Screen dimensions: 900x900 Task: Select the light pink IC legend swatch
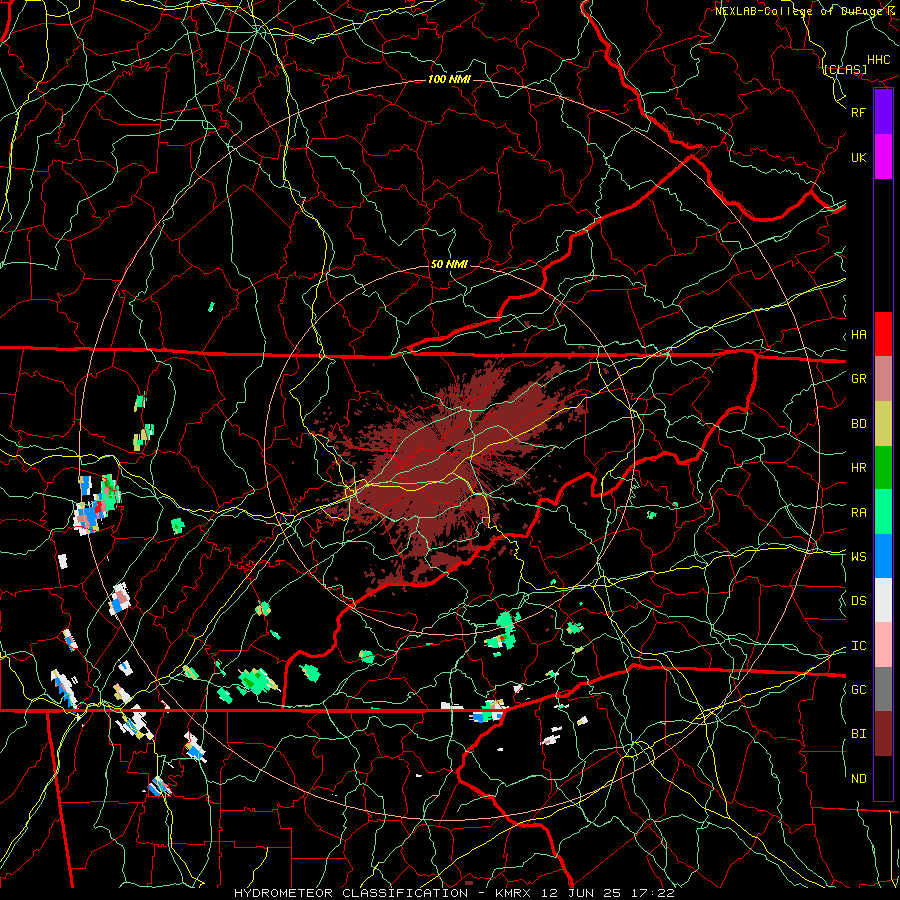tap(883, 645)
